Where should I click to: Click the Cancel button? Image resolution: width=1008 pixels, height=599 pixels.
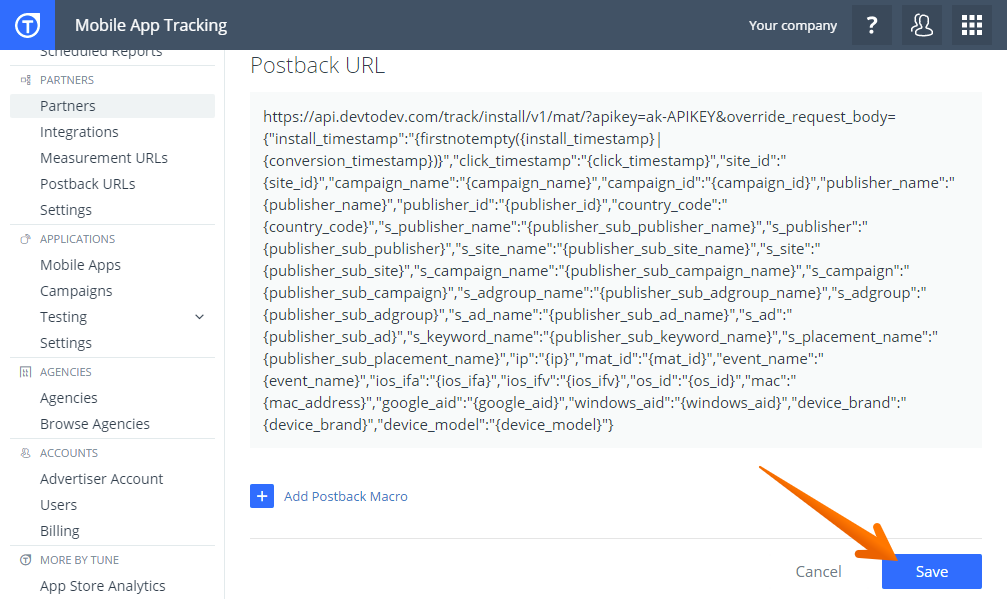(x=818, y=572)
